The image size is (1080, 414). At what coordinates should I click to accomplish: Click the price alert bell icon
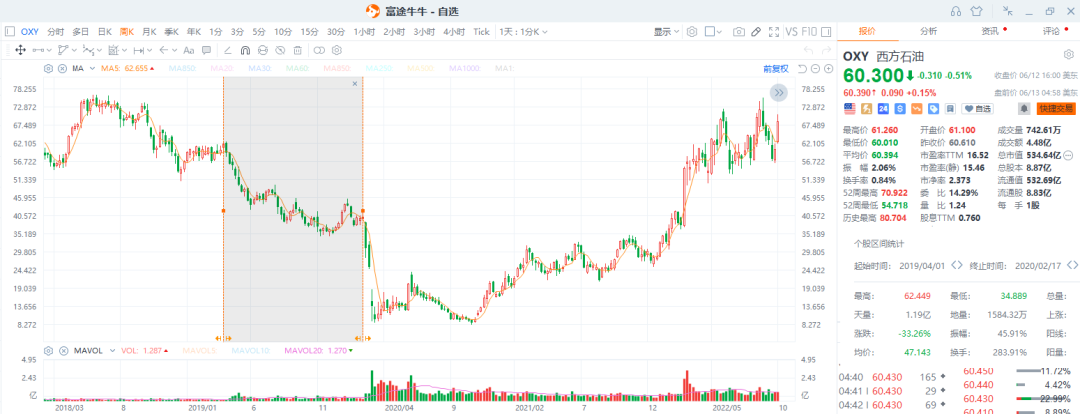1024,108
